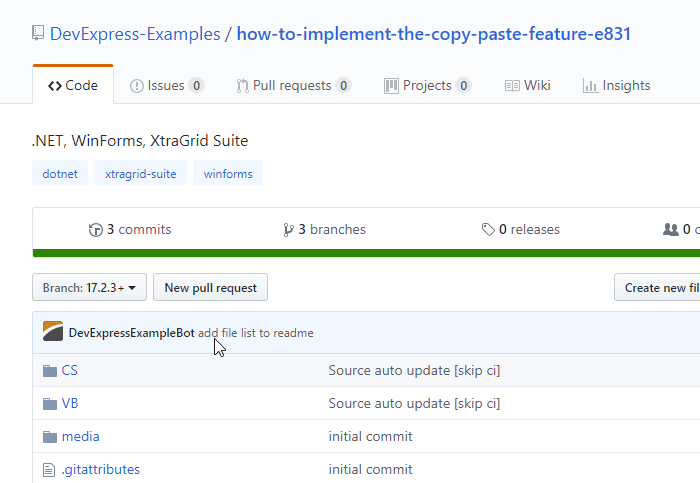Click the repository book icon
This screenshot has width=700, height=483.
(x=38, y=35)
